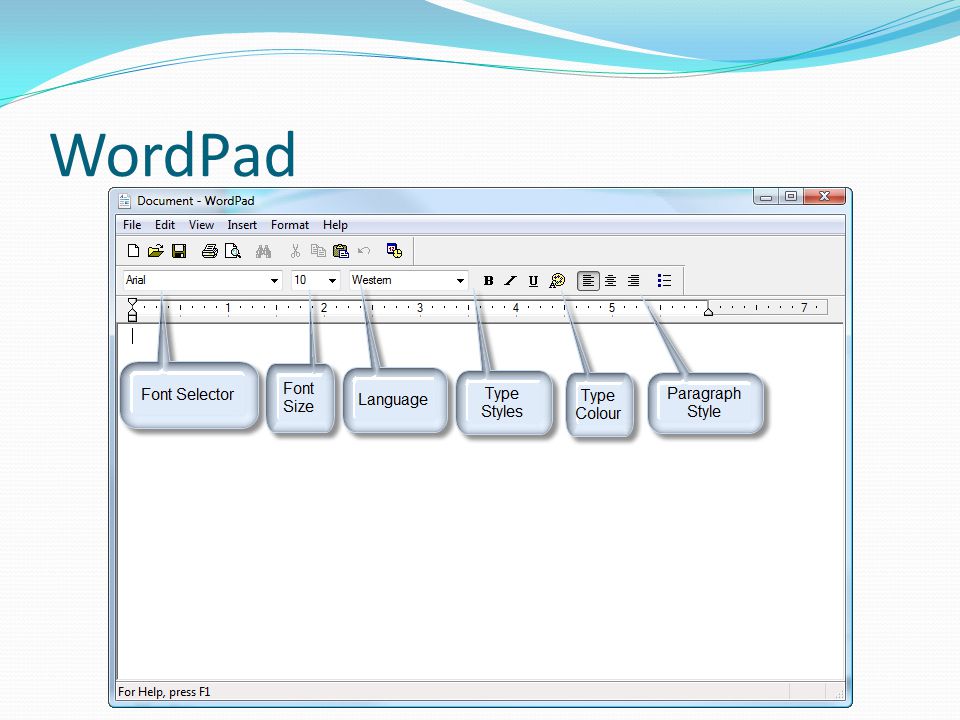Open the Edit menu
Viewport: 960px width, 720px height.
(165, 225)
